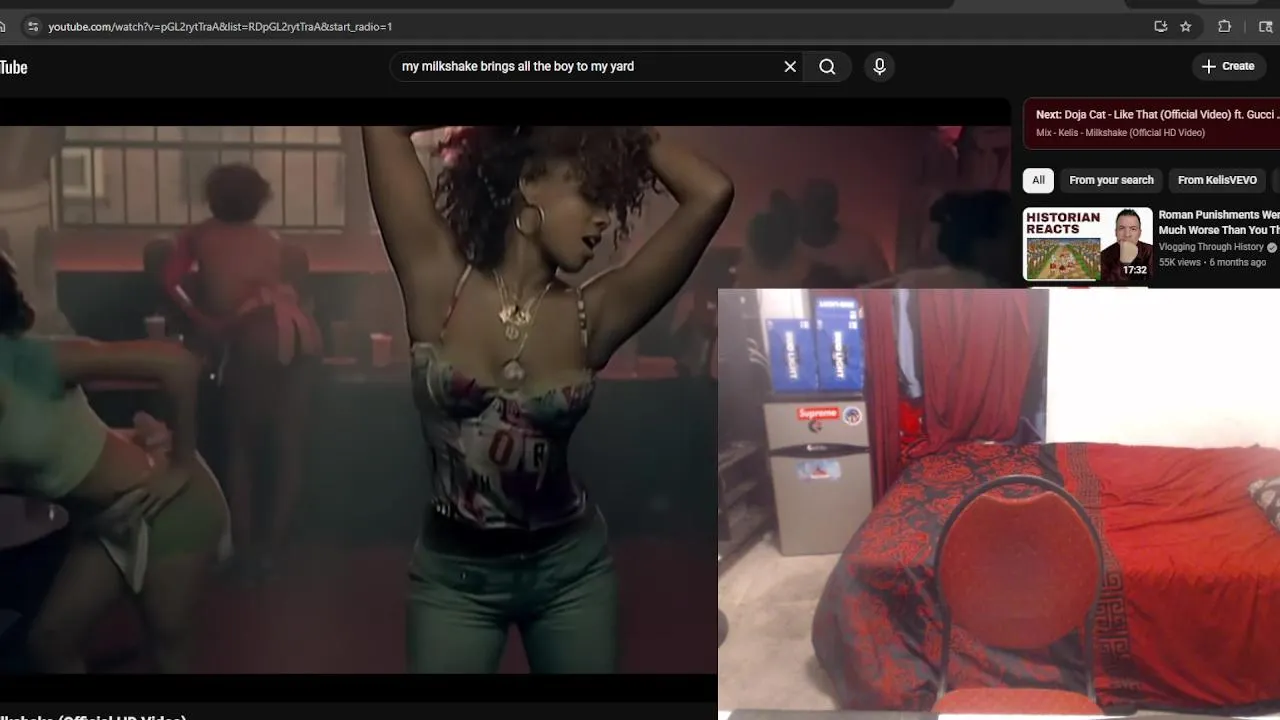Select the From your search chip
Image resolution: width=1280 pixels, height=720 pixels.
click(x=1111, y=180)
